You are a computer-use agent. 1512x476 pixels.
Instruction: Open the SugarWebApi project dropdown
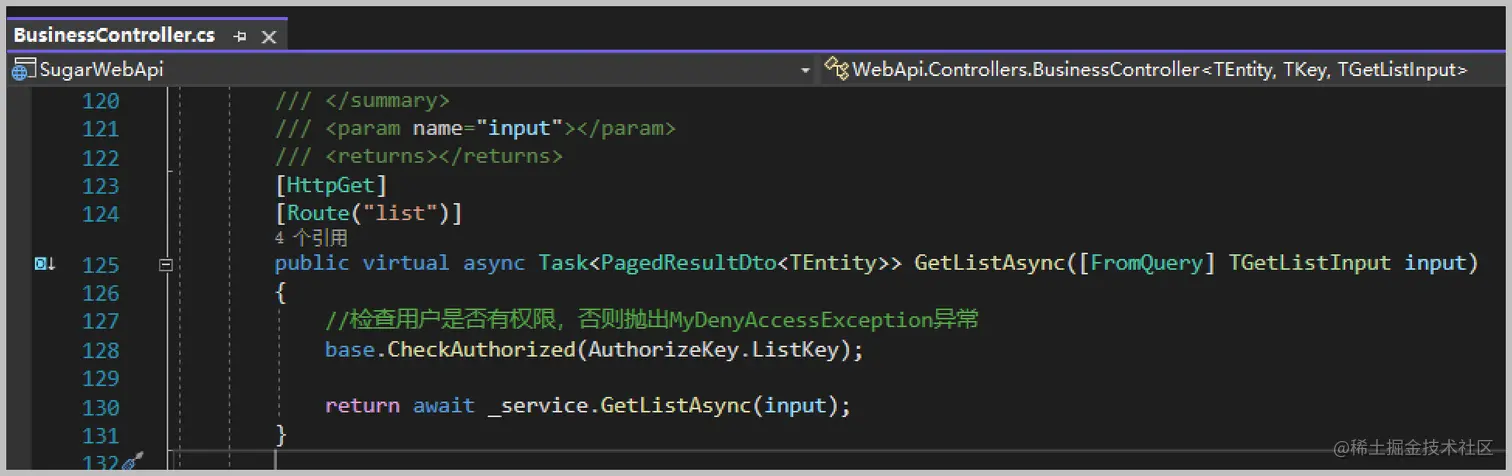click(x=413, y=69)
